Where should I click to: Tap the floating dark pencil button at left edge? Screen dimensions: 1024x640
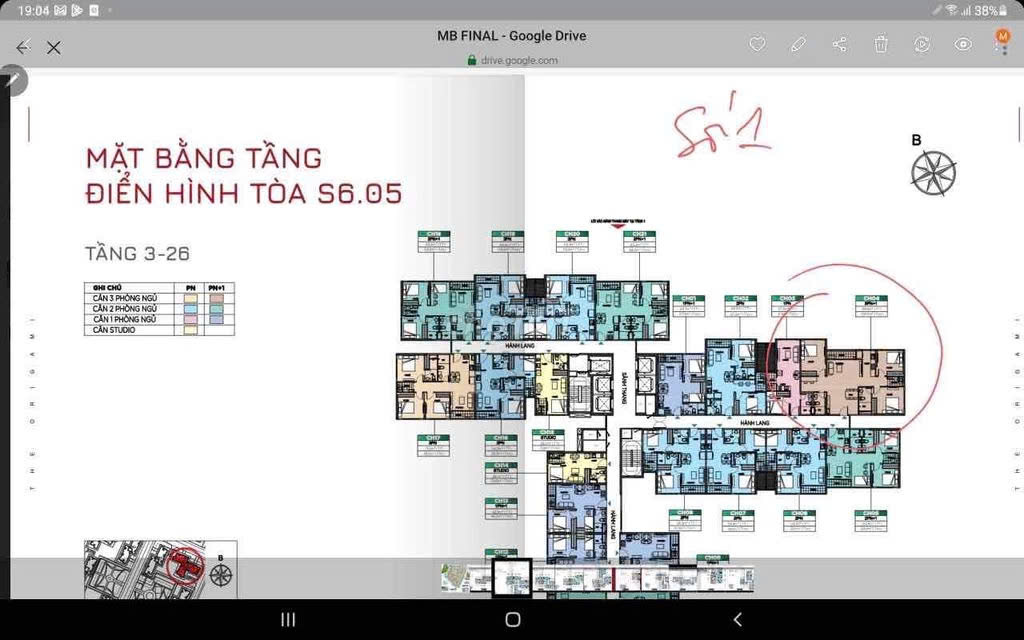point(13,80)
